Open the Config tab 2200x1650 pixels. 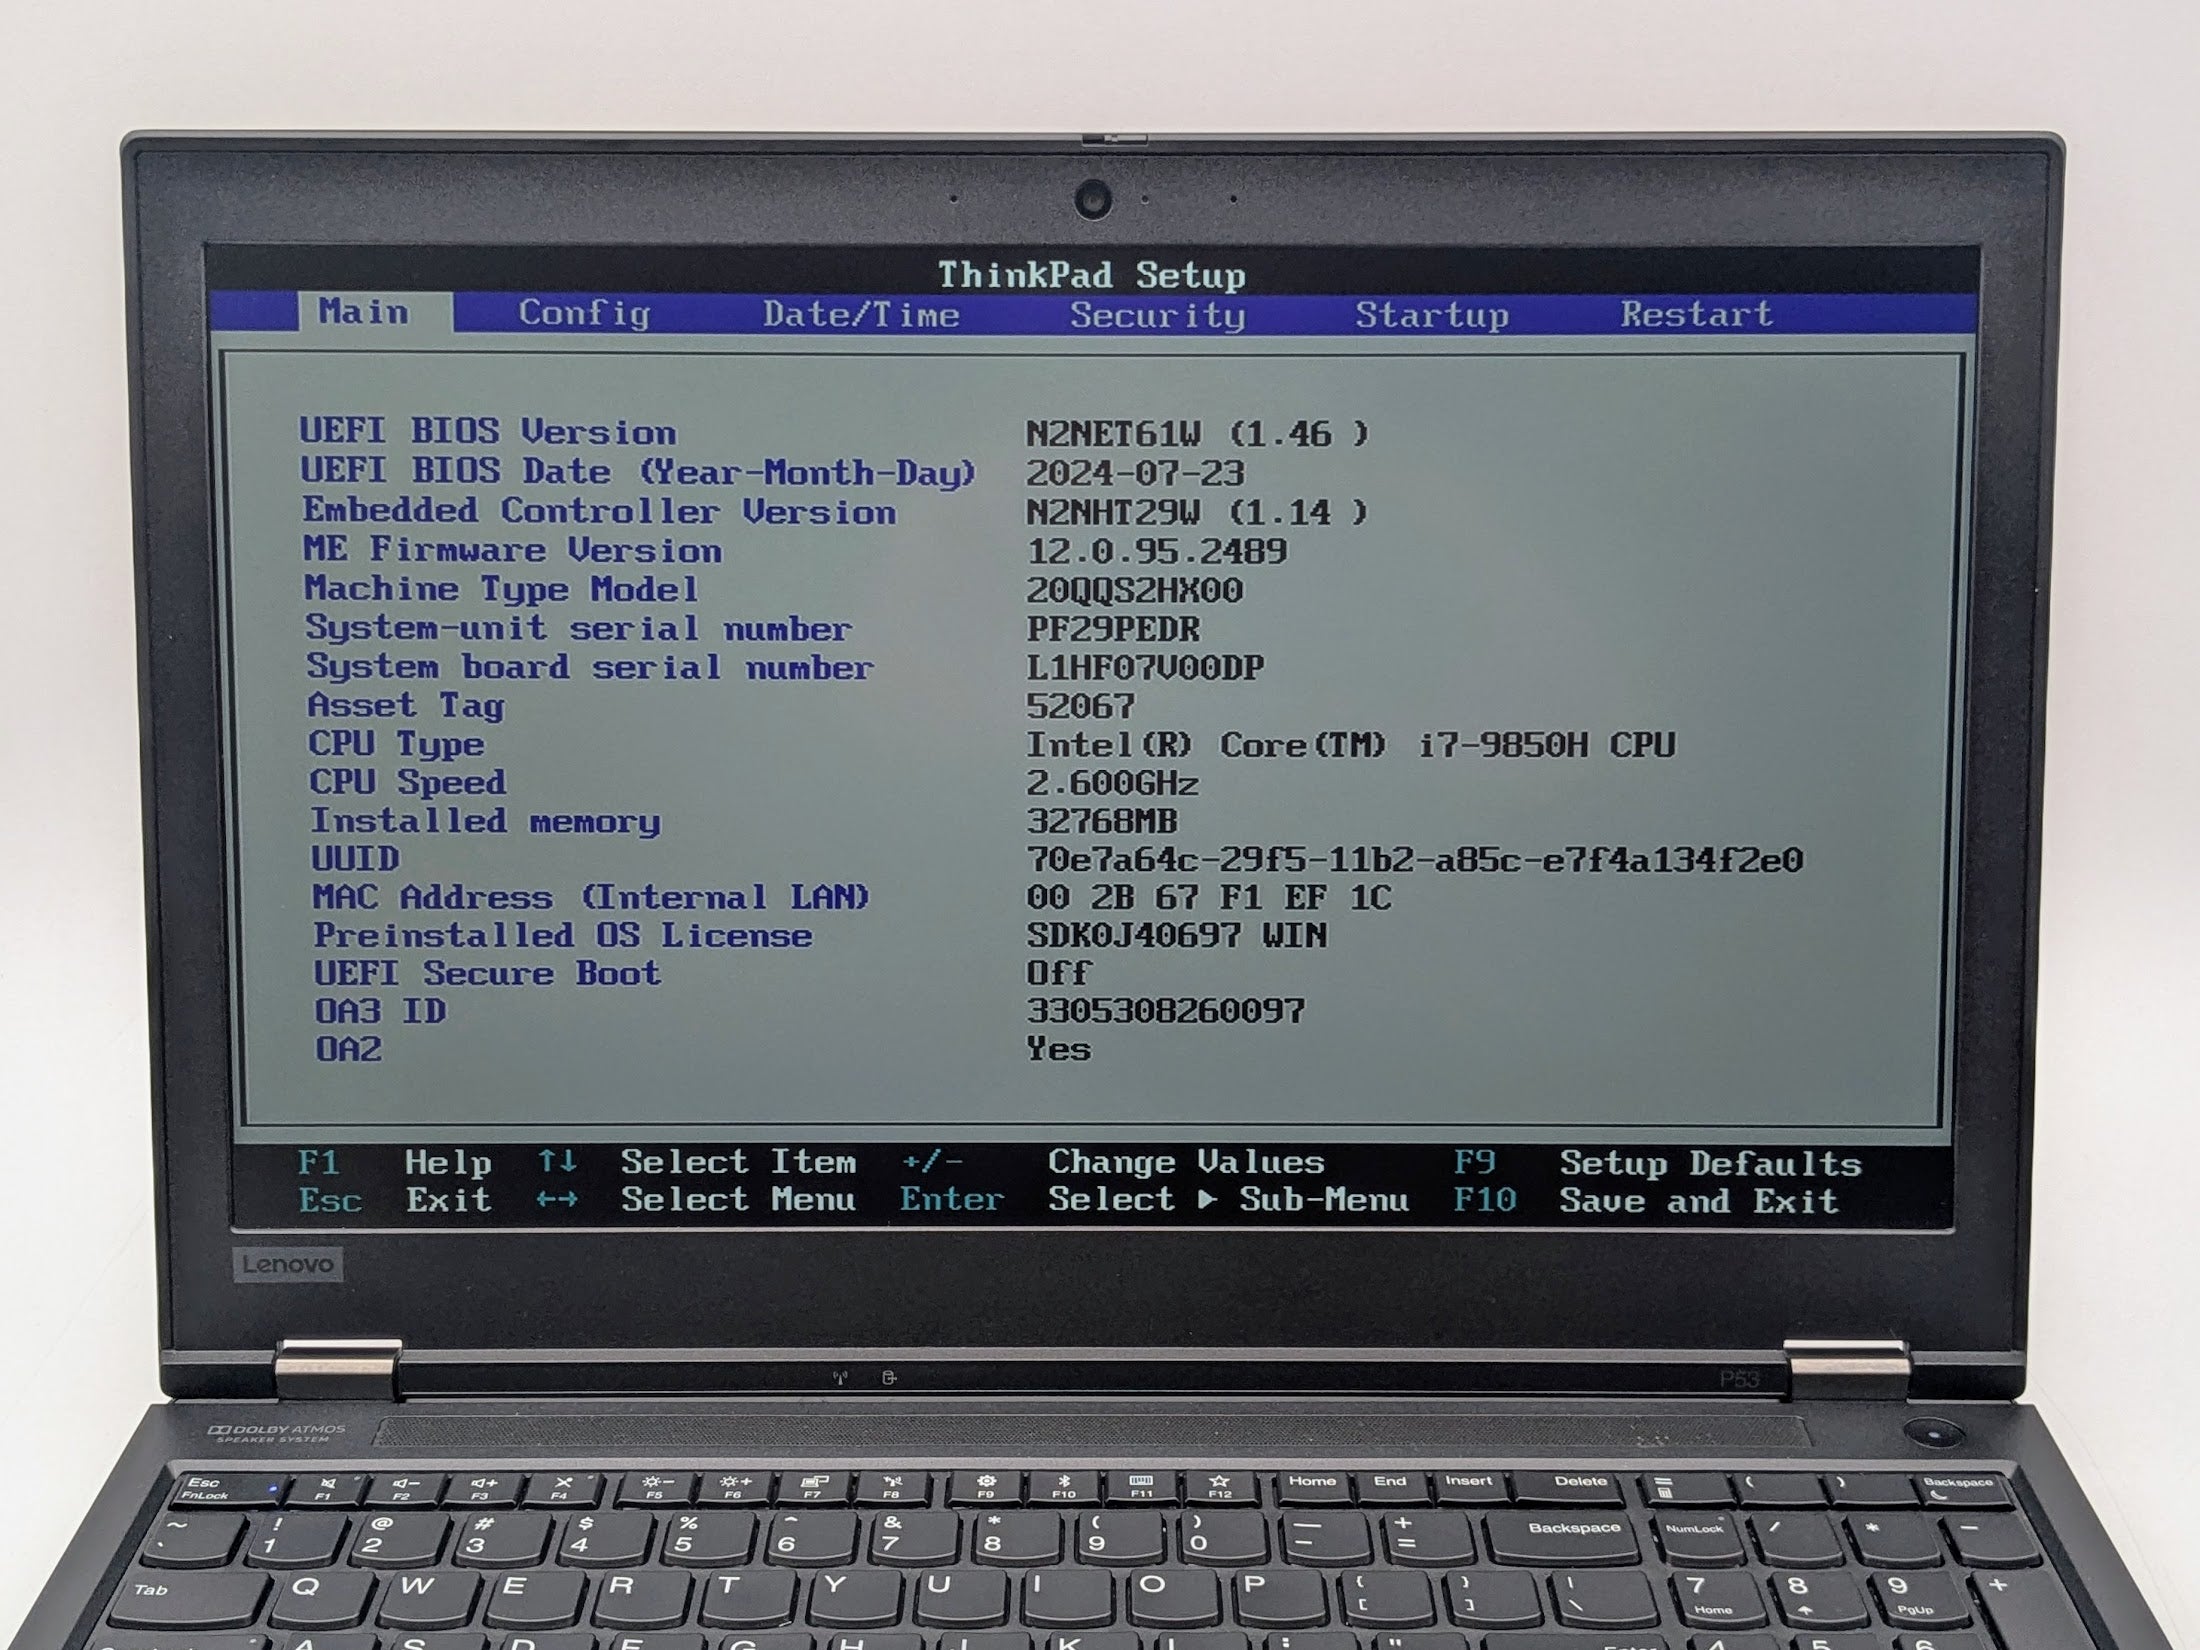pyautogui.click(x=584, y=314)
